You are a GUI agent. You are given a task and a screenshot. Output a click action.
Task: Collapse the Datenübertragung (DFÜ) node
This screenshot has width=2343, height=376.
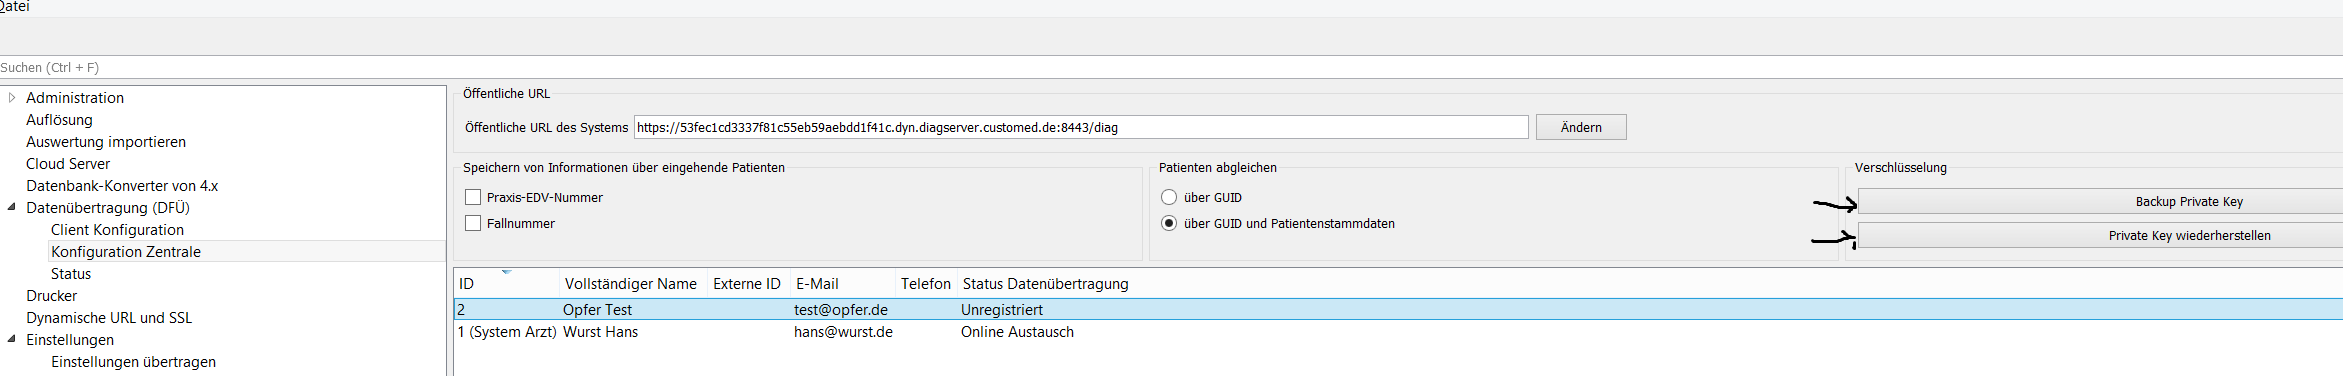12,207
